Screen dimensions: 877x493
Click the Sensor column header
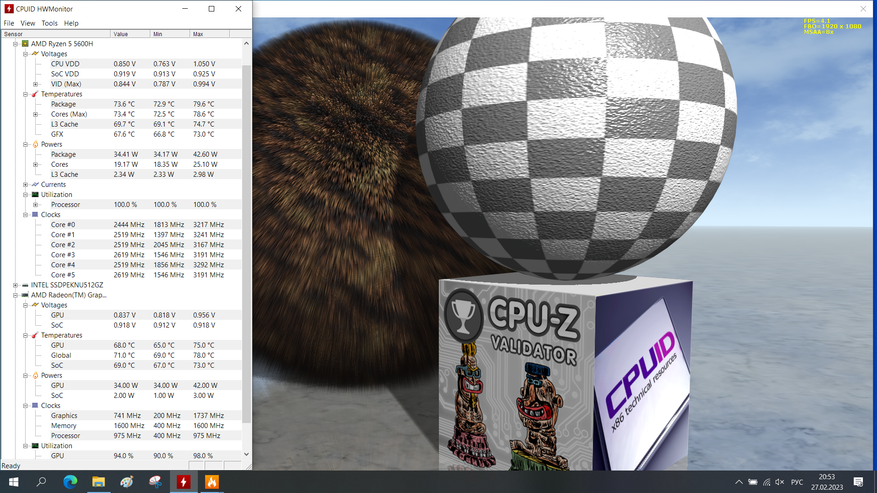click(x=55, y=34)
